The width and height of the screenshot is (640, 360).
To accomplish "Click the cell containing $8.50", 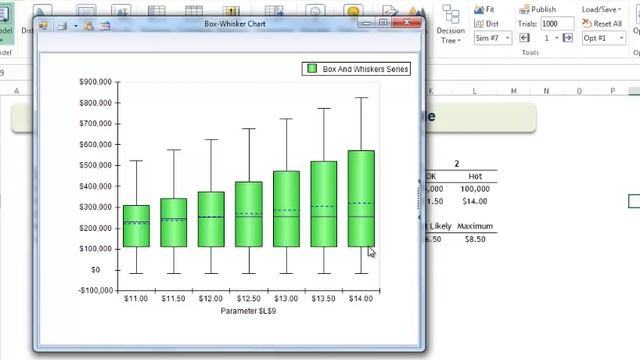I will (x=475, y=239).
